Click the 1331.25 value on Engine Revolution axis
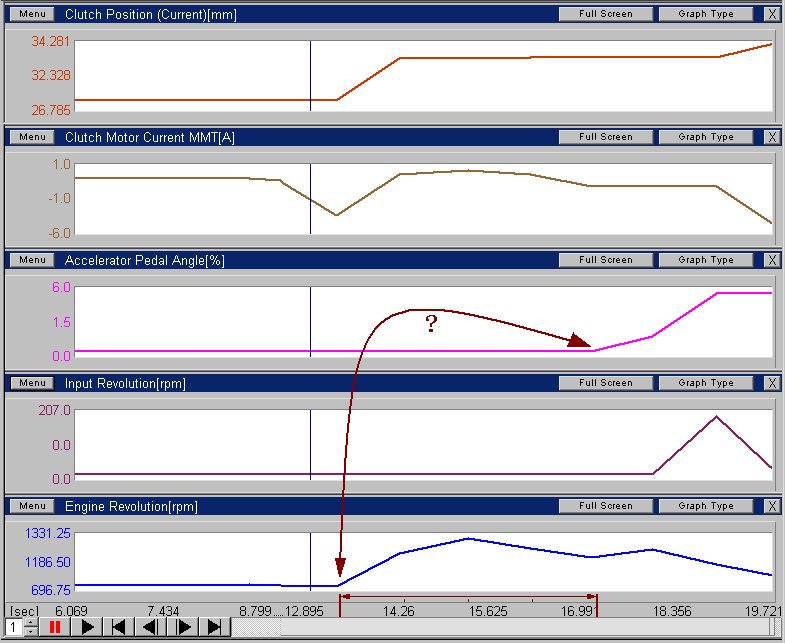785x643 pixels. (48, 533)
